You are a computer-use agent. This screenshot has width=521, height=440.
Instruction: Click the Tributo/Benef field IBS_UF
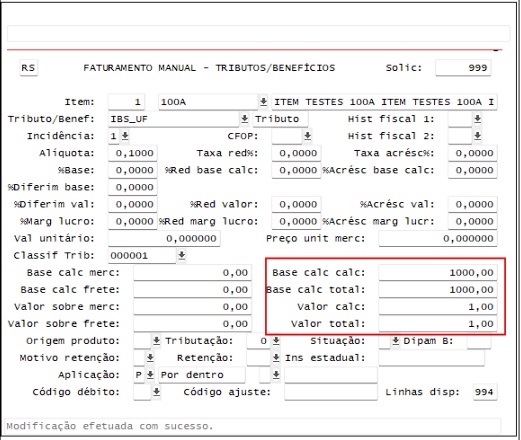coord(173,119)
